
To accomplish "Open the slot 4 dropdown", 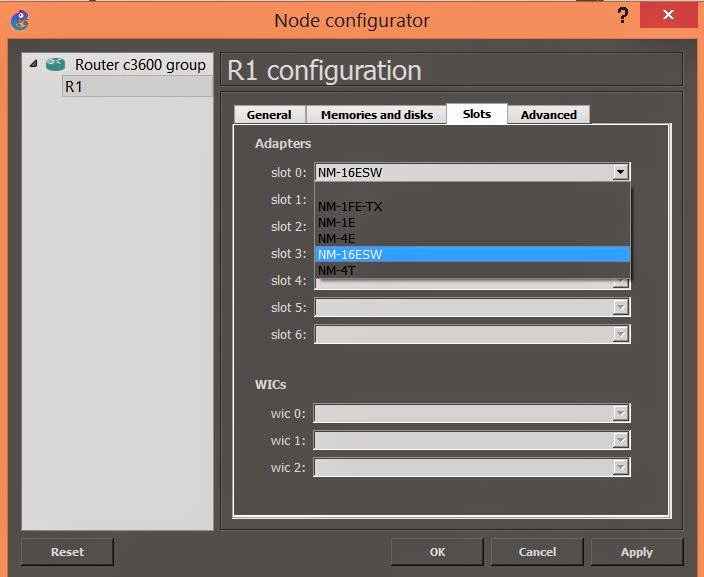I will tap(620, 283).
